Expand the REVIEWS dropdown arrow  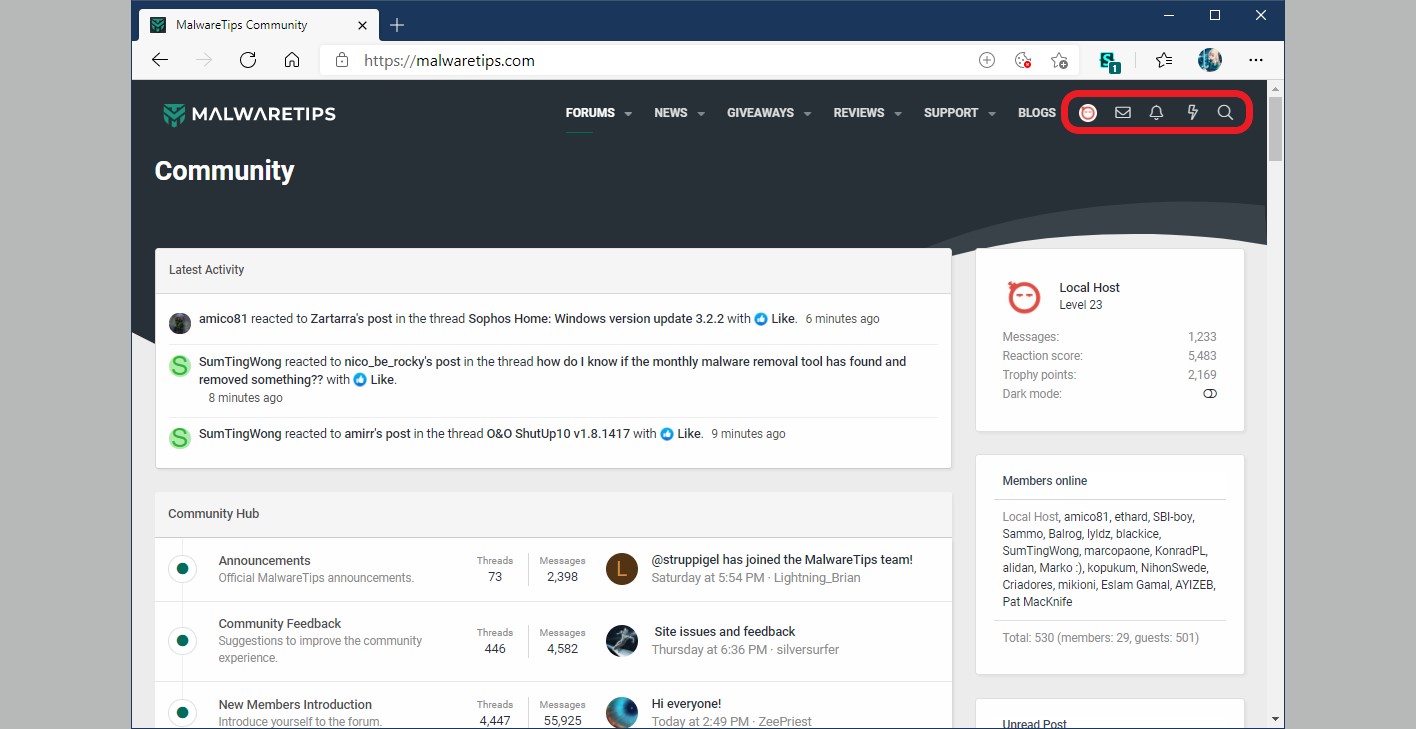(x=898, y=114)
